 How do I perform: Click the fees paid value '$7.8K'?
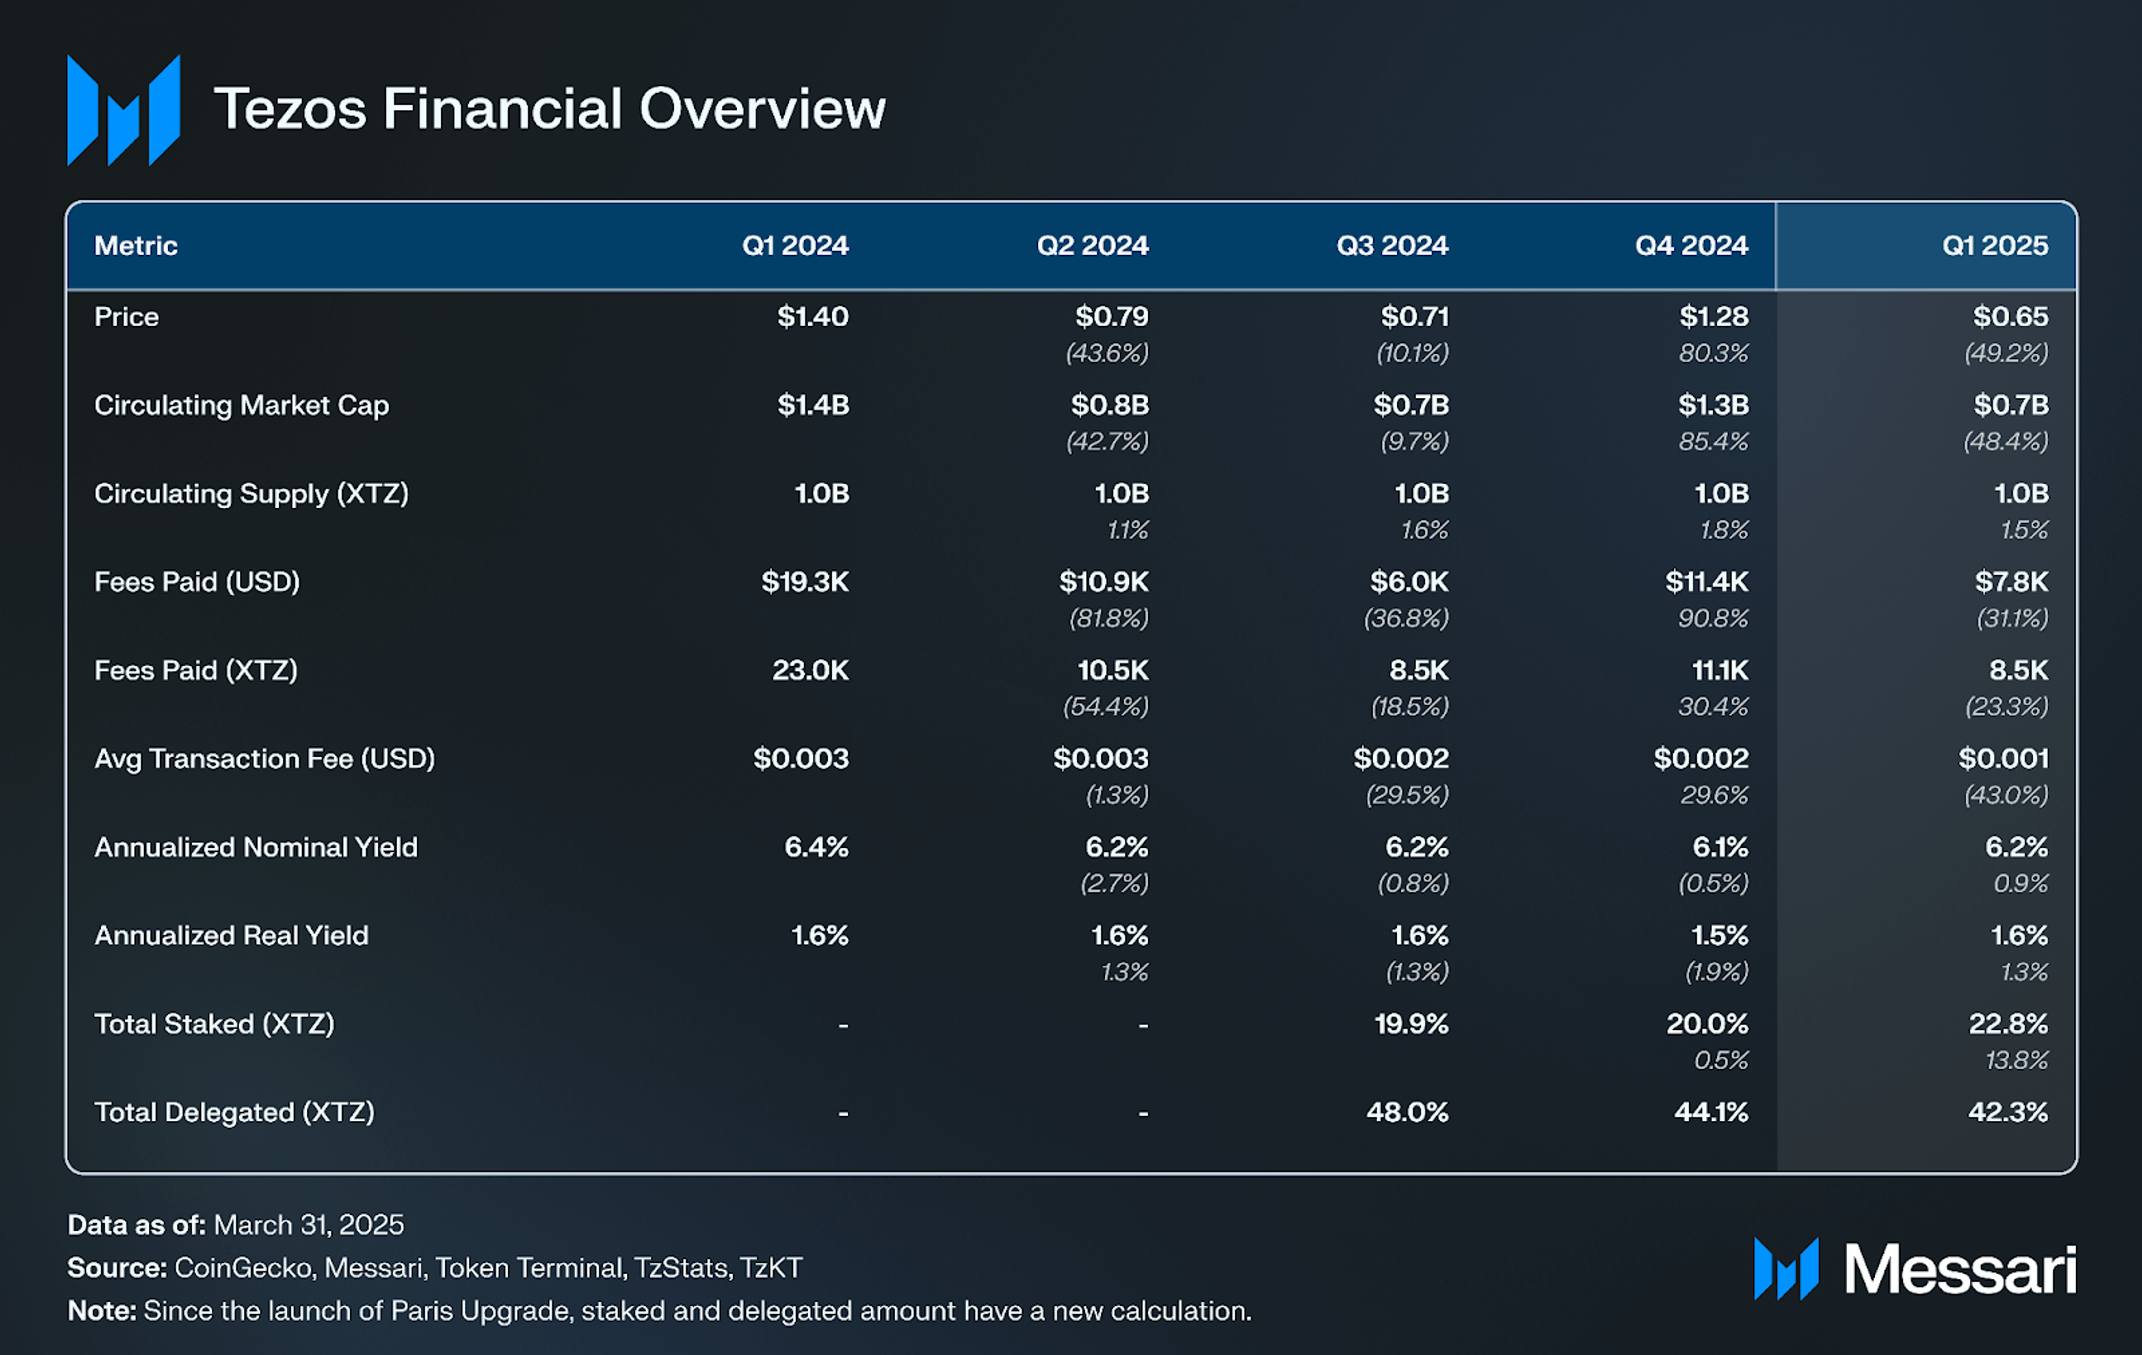tap(2012, 582)
